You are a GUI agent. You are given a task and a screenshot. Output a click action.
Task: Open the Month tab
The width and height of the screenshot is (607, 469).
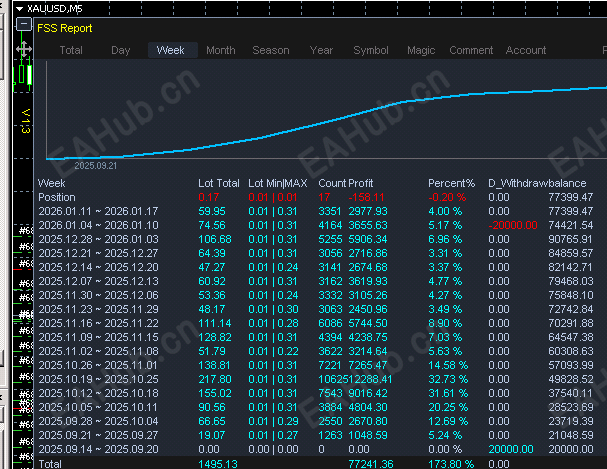221,50
